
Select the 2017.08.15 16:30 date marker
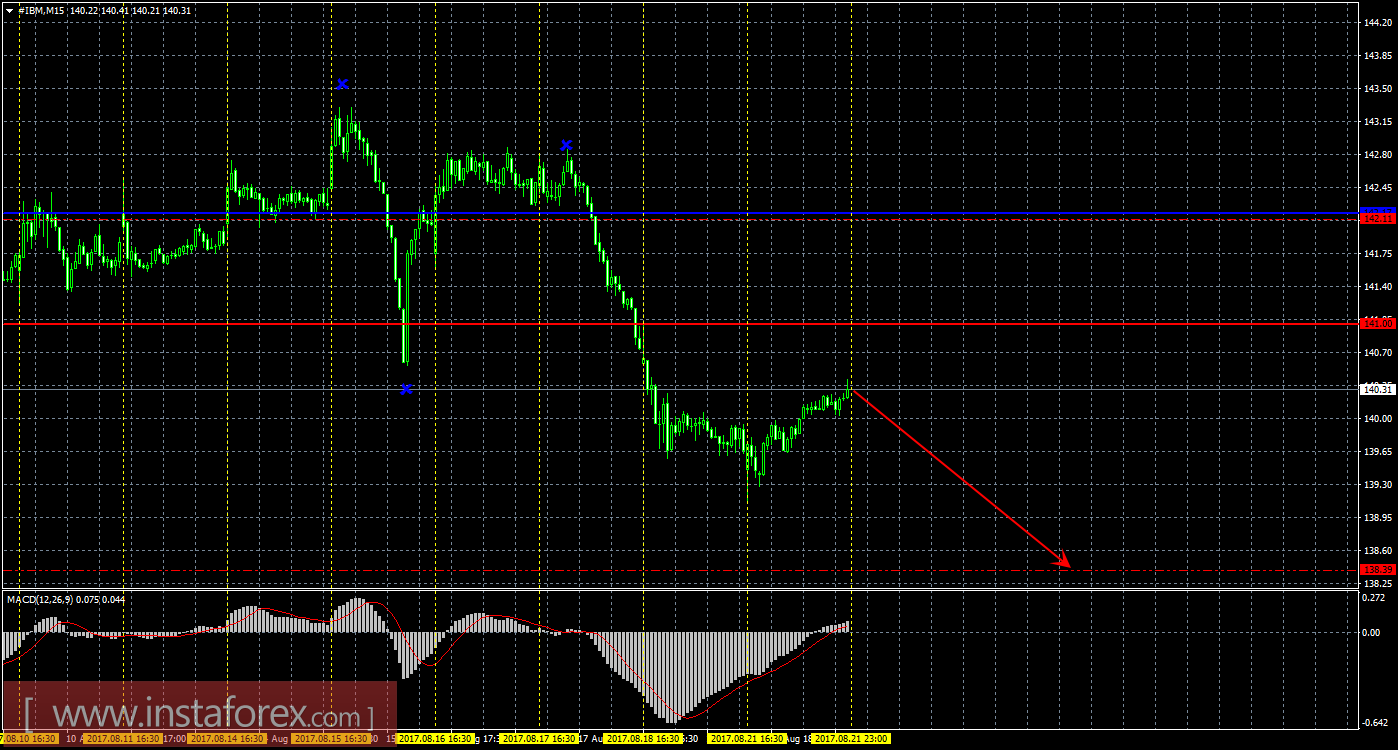tap(331, 739)
